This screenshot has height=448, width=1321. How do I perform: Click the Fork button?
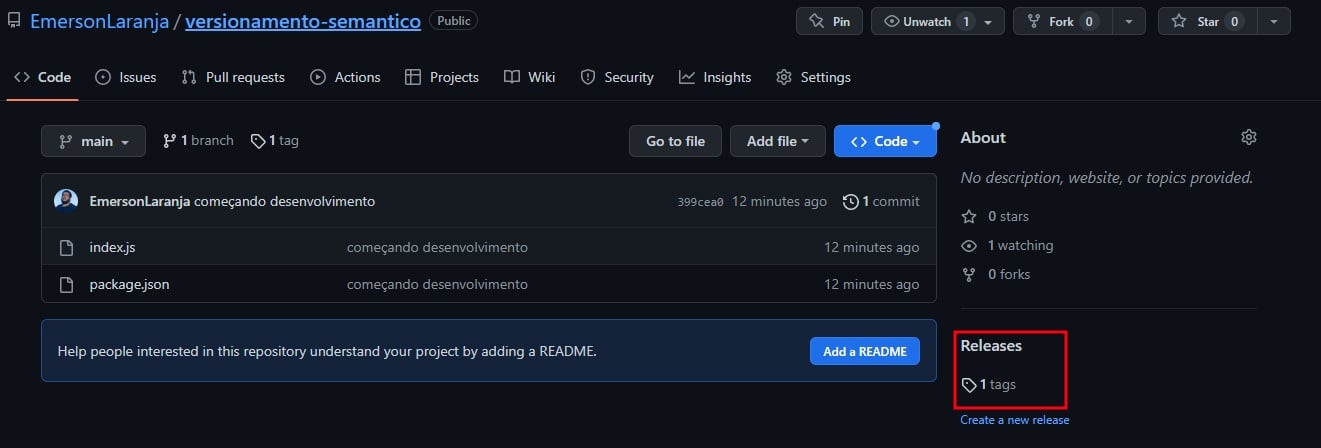tap(1062, 21)
